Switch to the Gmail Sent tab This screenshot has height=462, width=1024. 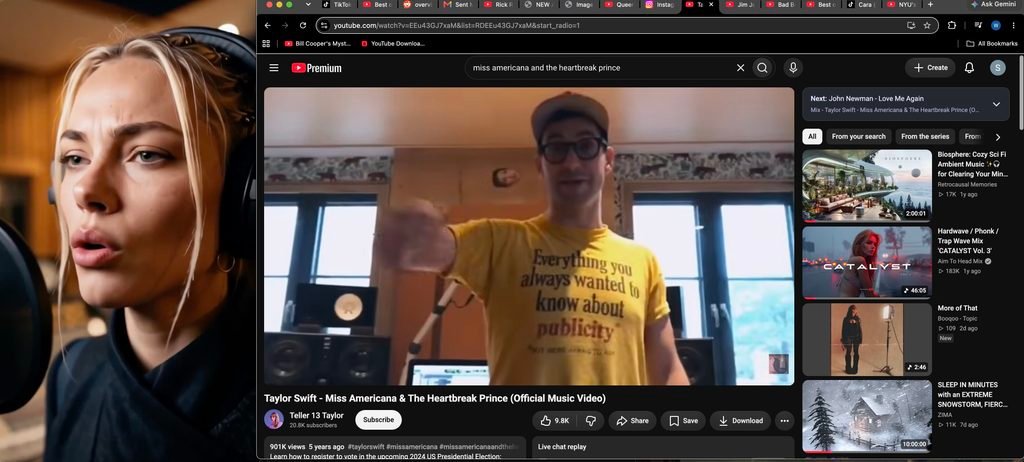tap(458, 5)
